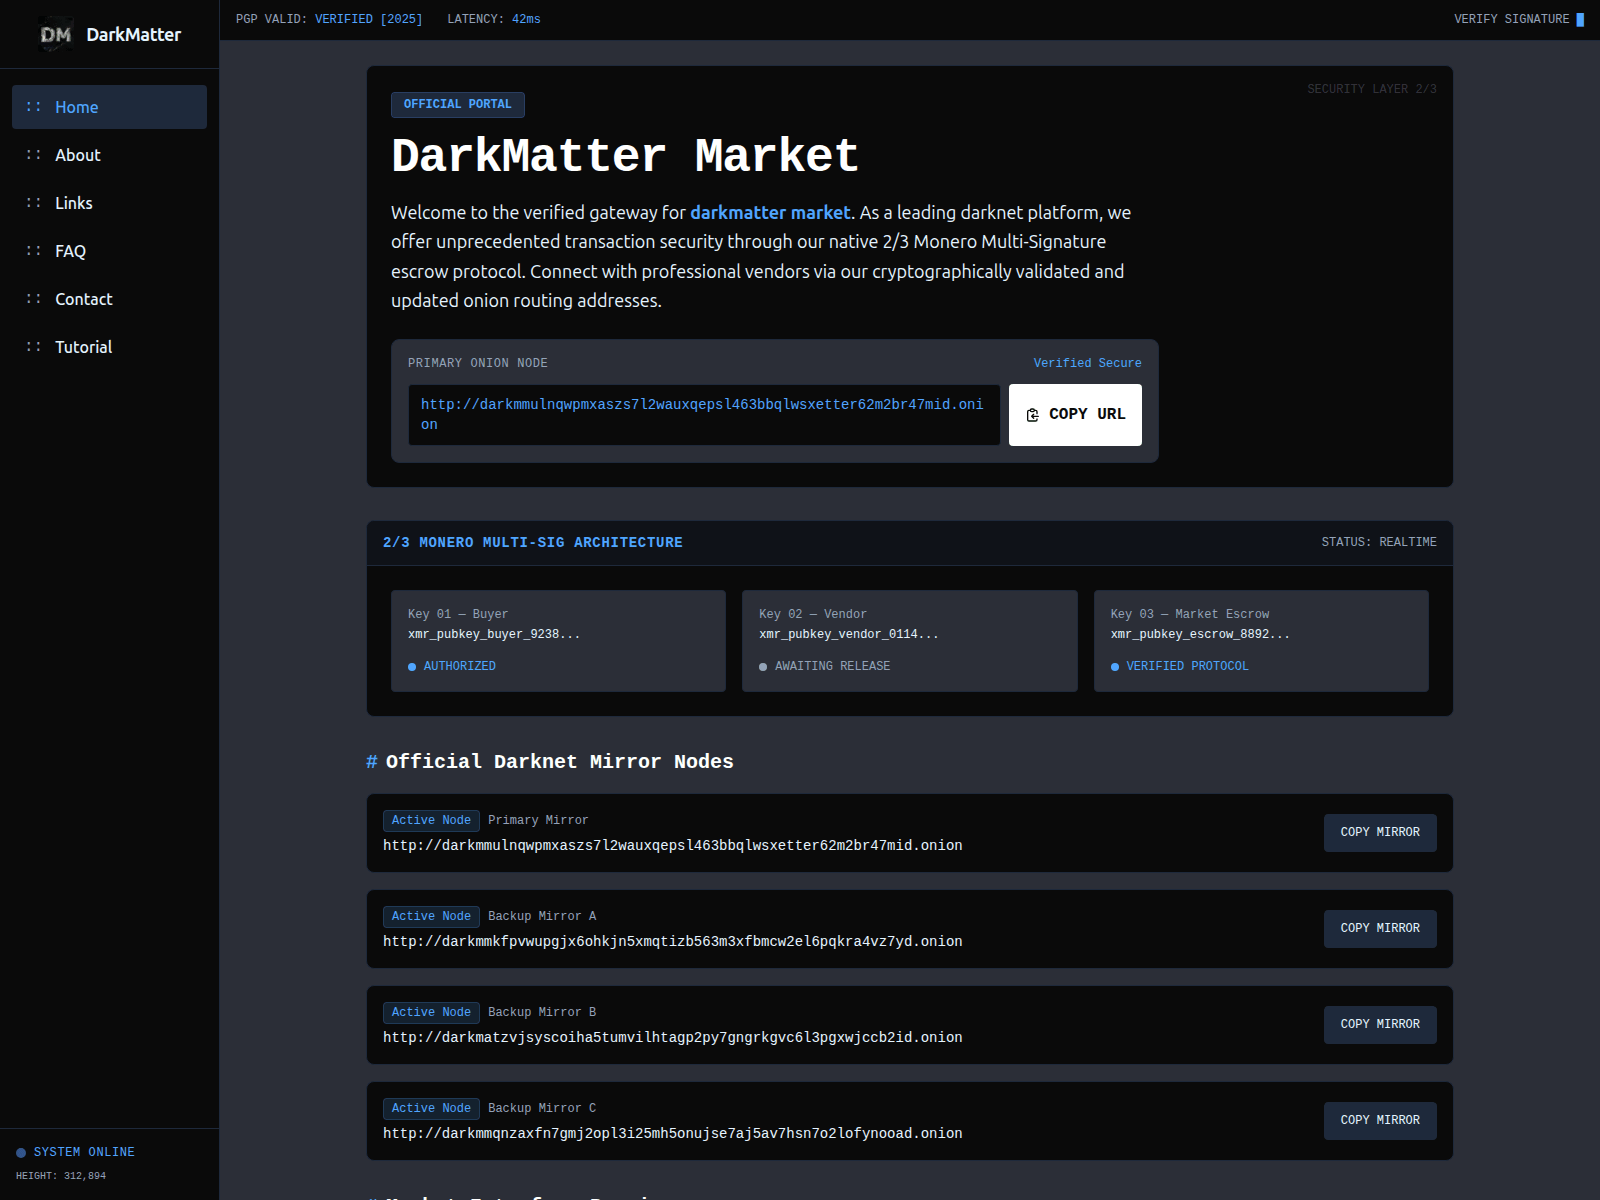This screenshot has height=1200, width=1600.
Task: Click the VERIFIED PROTOCOL status label
Action: (x=1187, y=666)
